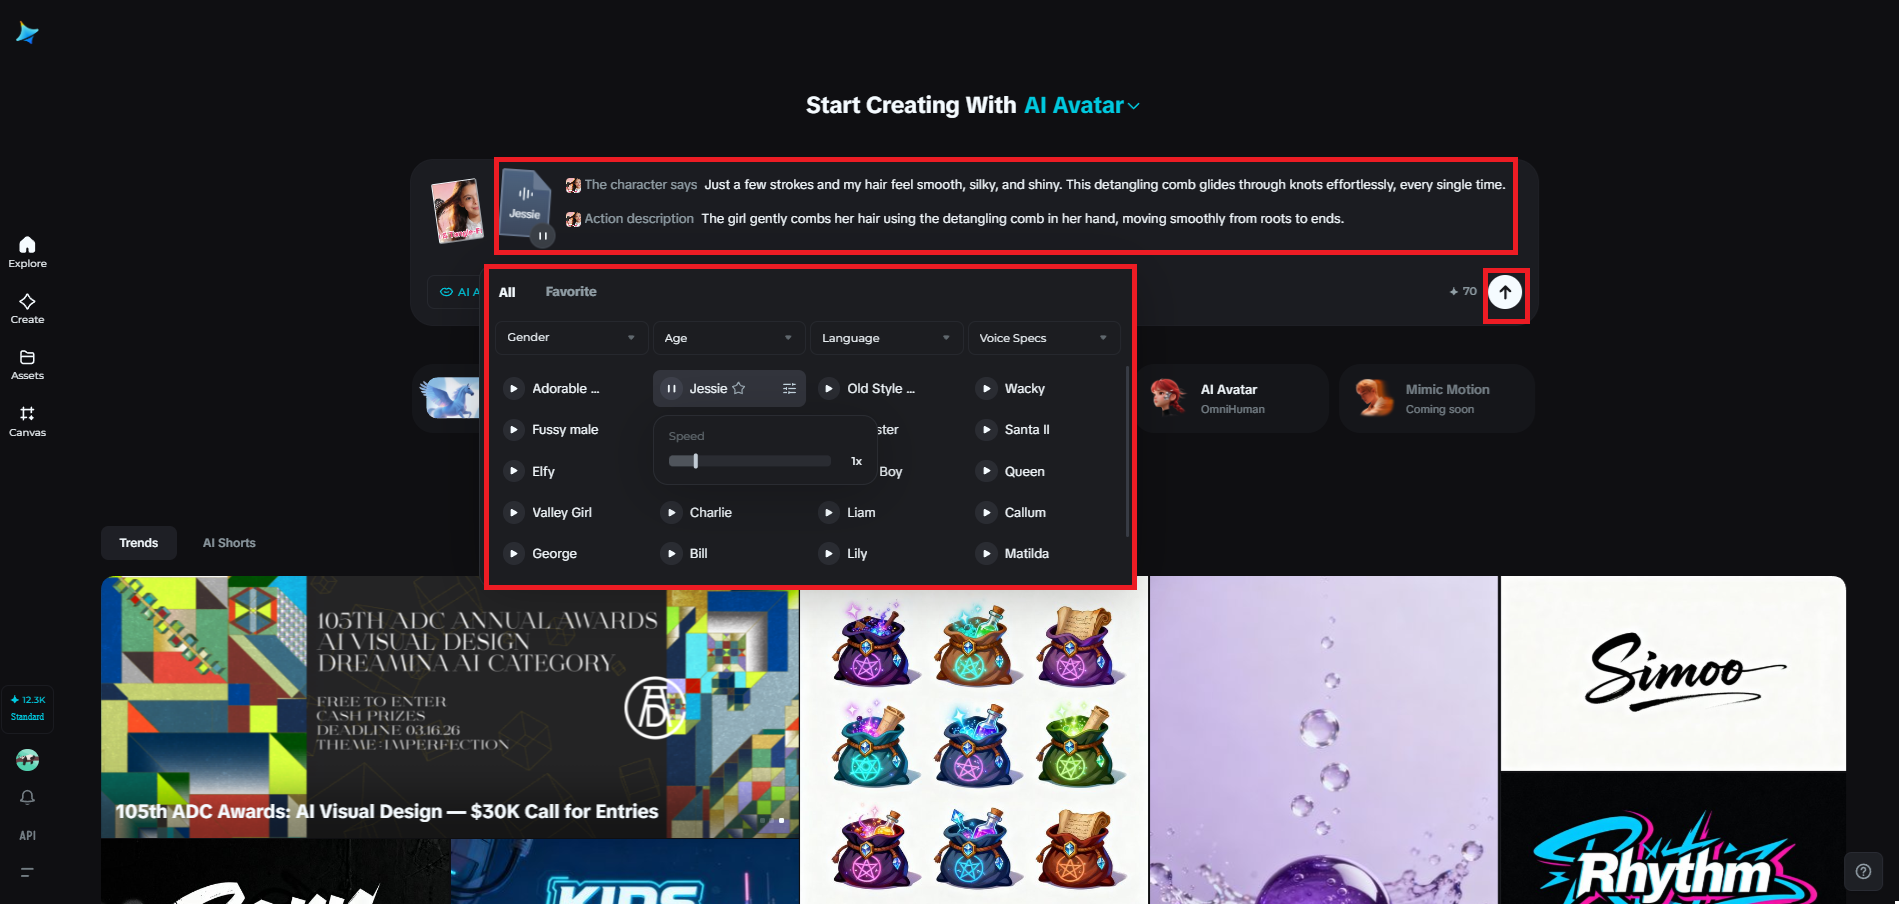Screen dimensions: 1899x904
Task: Open Jessie voice settings sliders icon
Action: (789, 389)
